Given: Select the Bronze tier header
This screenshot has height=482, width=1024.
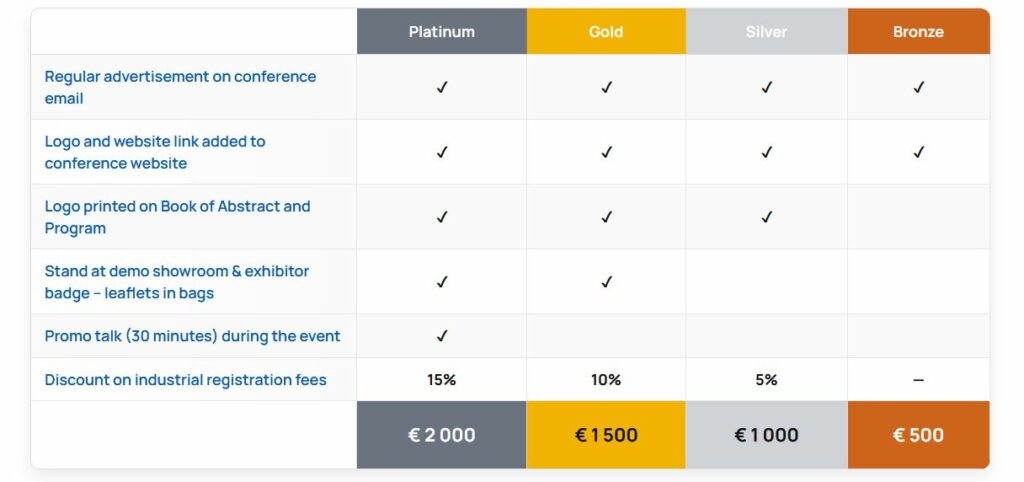Looking at the screenshot, I should pyautogui.click(x=918, y=32).
